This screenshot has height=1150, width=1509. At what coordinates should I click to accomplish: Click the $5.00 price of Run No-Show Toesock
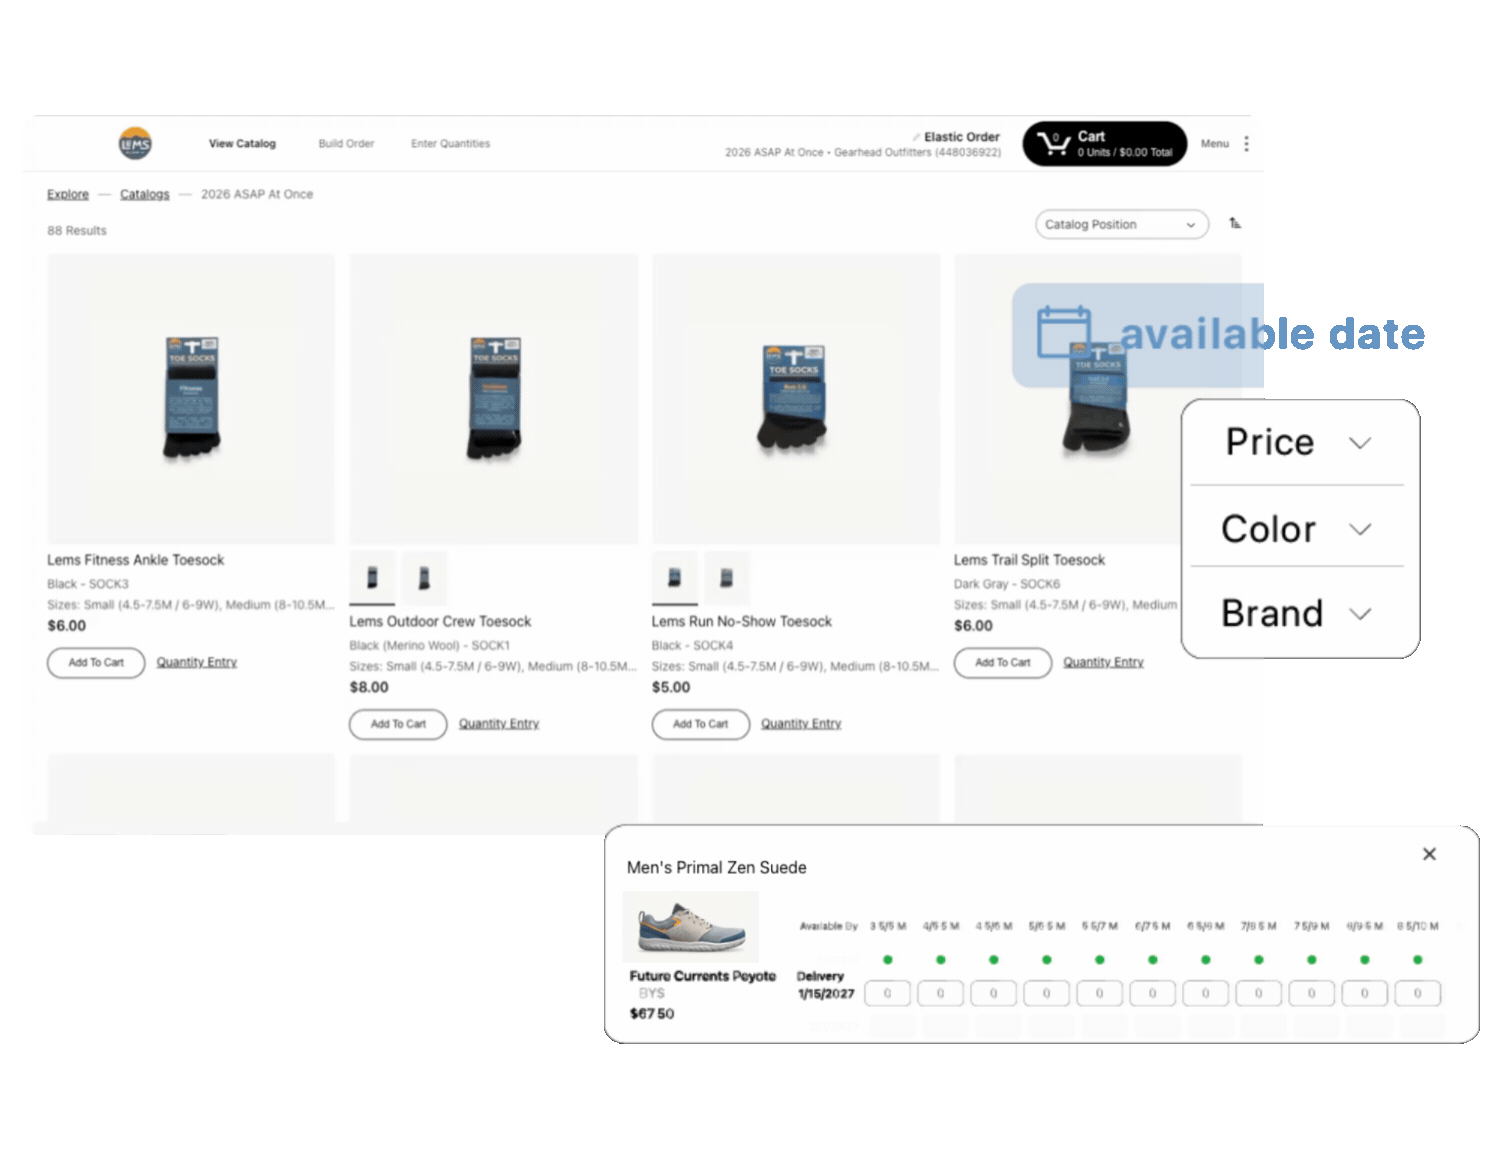coord(671,687)
